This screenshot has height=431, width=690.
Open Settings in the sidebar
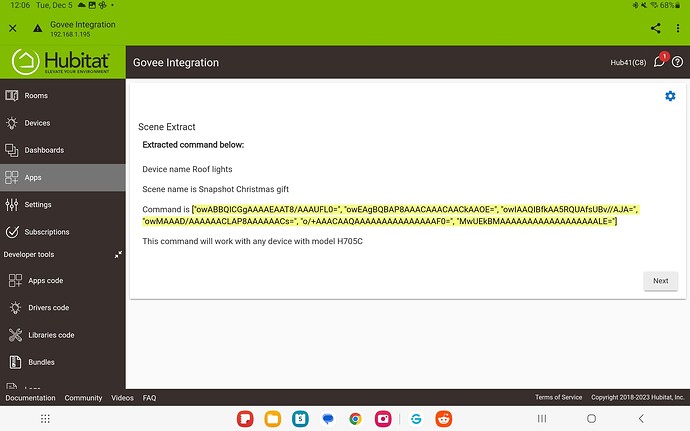(x=62, y=205)
